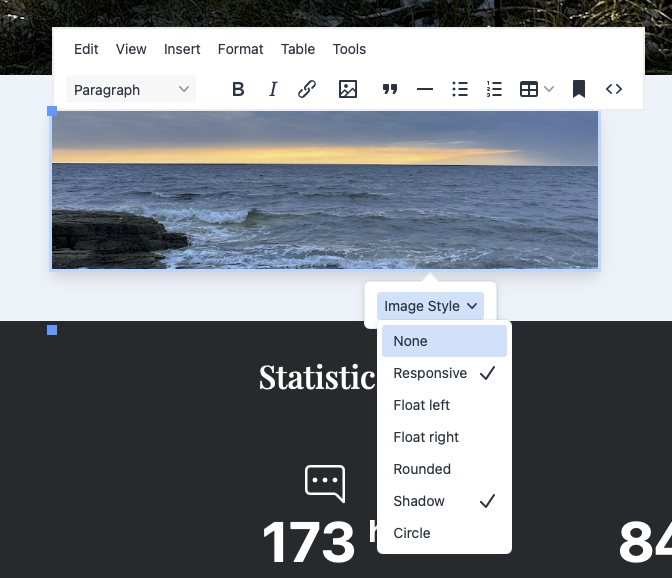Insert a link with the chain icon
672x578 pixels.
307,89
